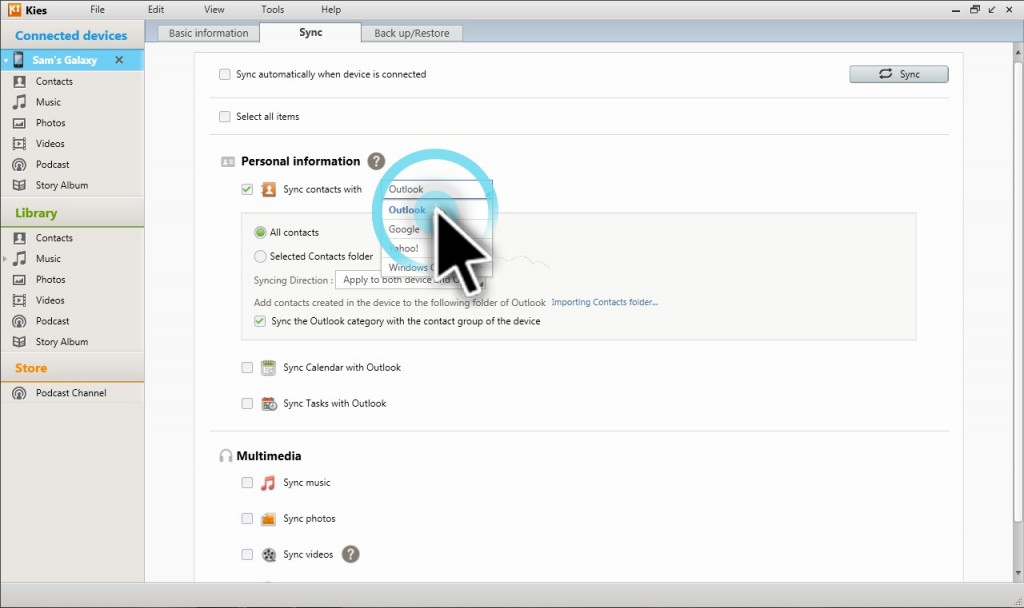Image resolution: width=1024 pixels, height=608 pixels.
Task: Select All contacts radio button
Action: (260, 232)
